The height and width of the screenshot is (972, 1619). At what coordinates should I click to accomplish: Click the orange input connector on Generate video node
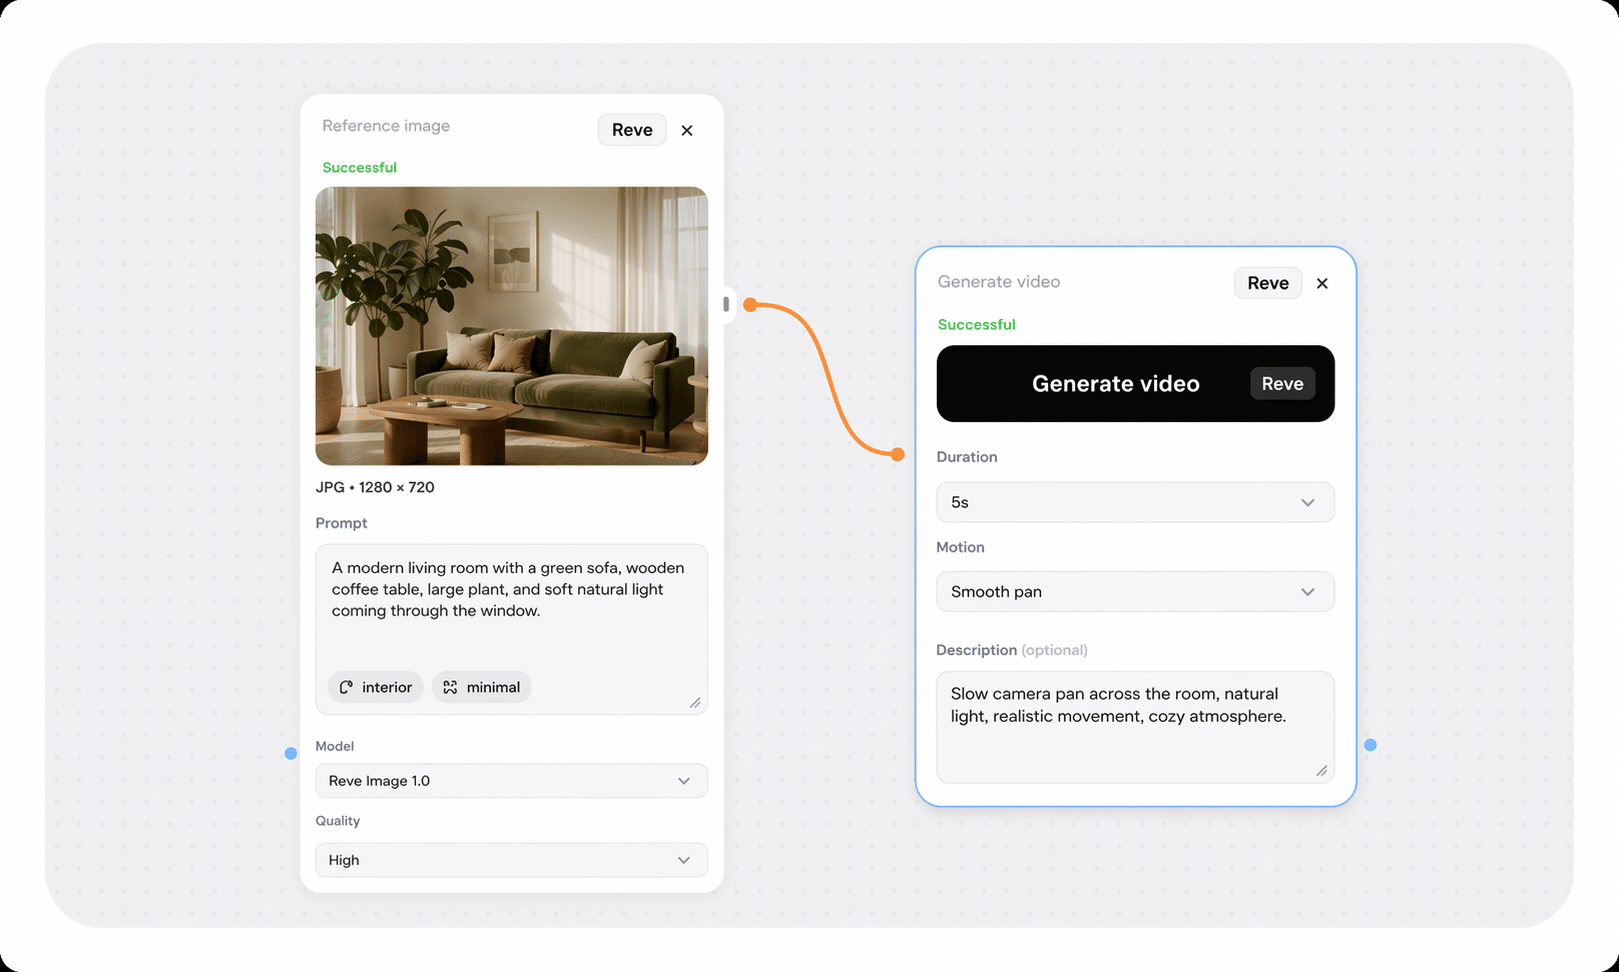898,455
